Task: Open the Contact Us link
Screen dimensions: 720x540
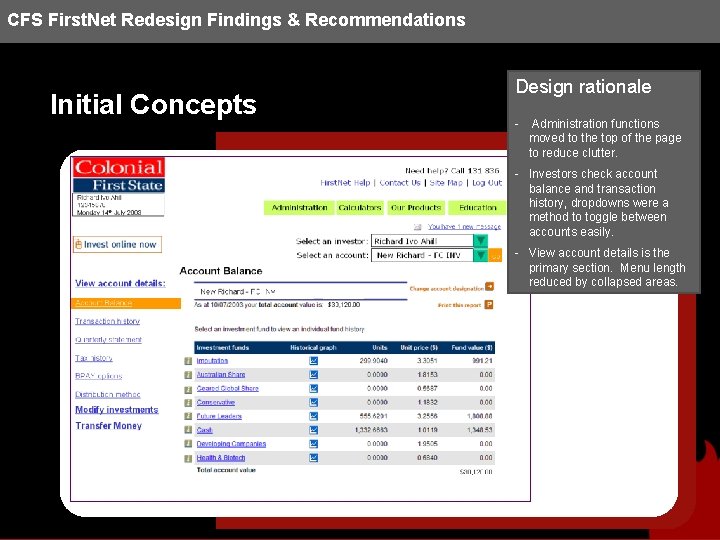Action: [400, 183]
